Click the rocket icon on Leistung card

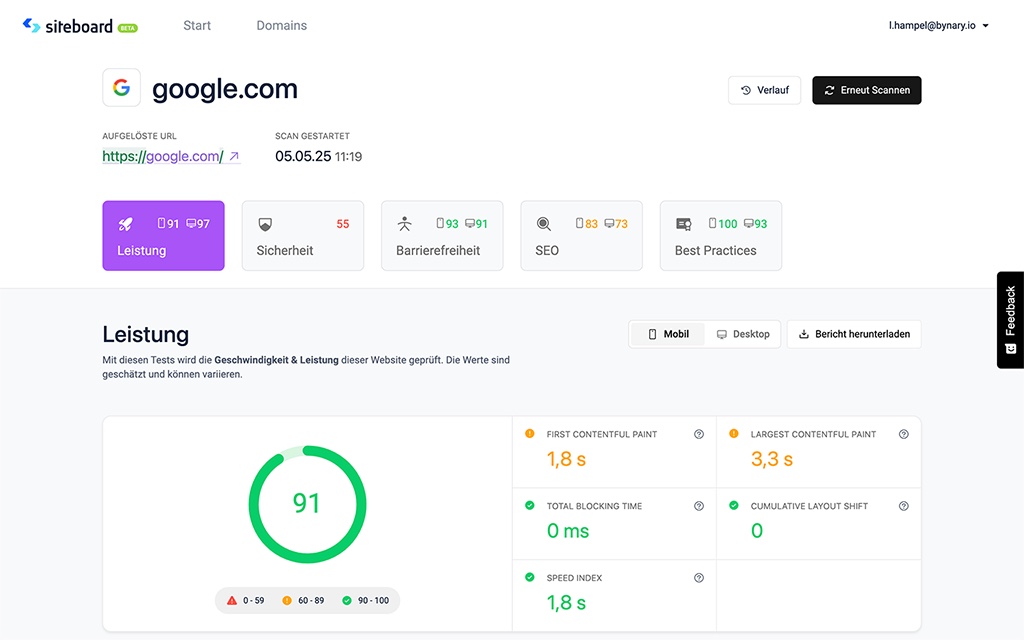tap(125, 224)
